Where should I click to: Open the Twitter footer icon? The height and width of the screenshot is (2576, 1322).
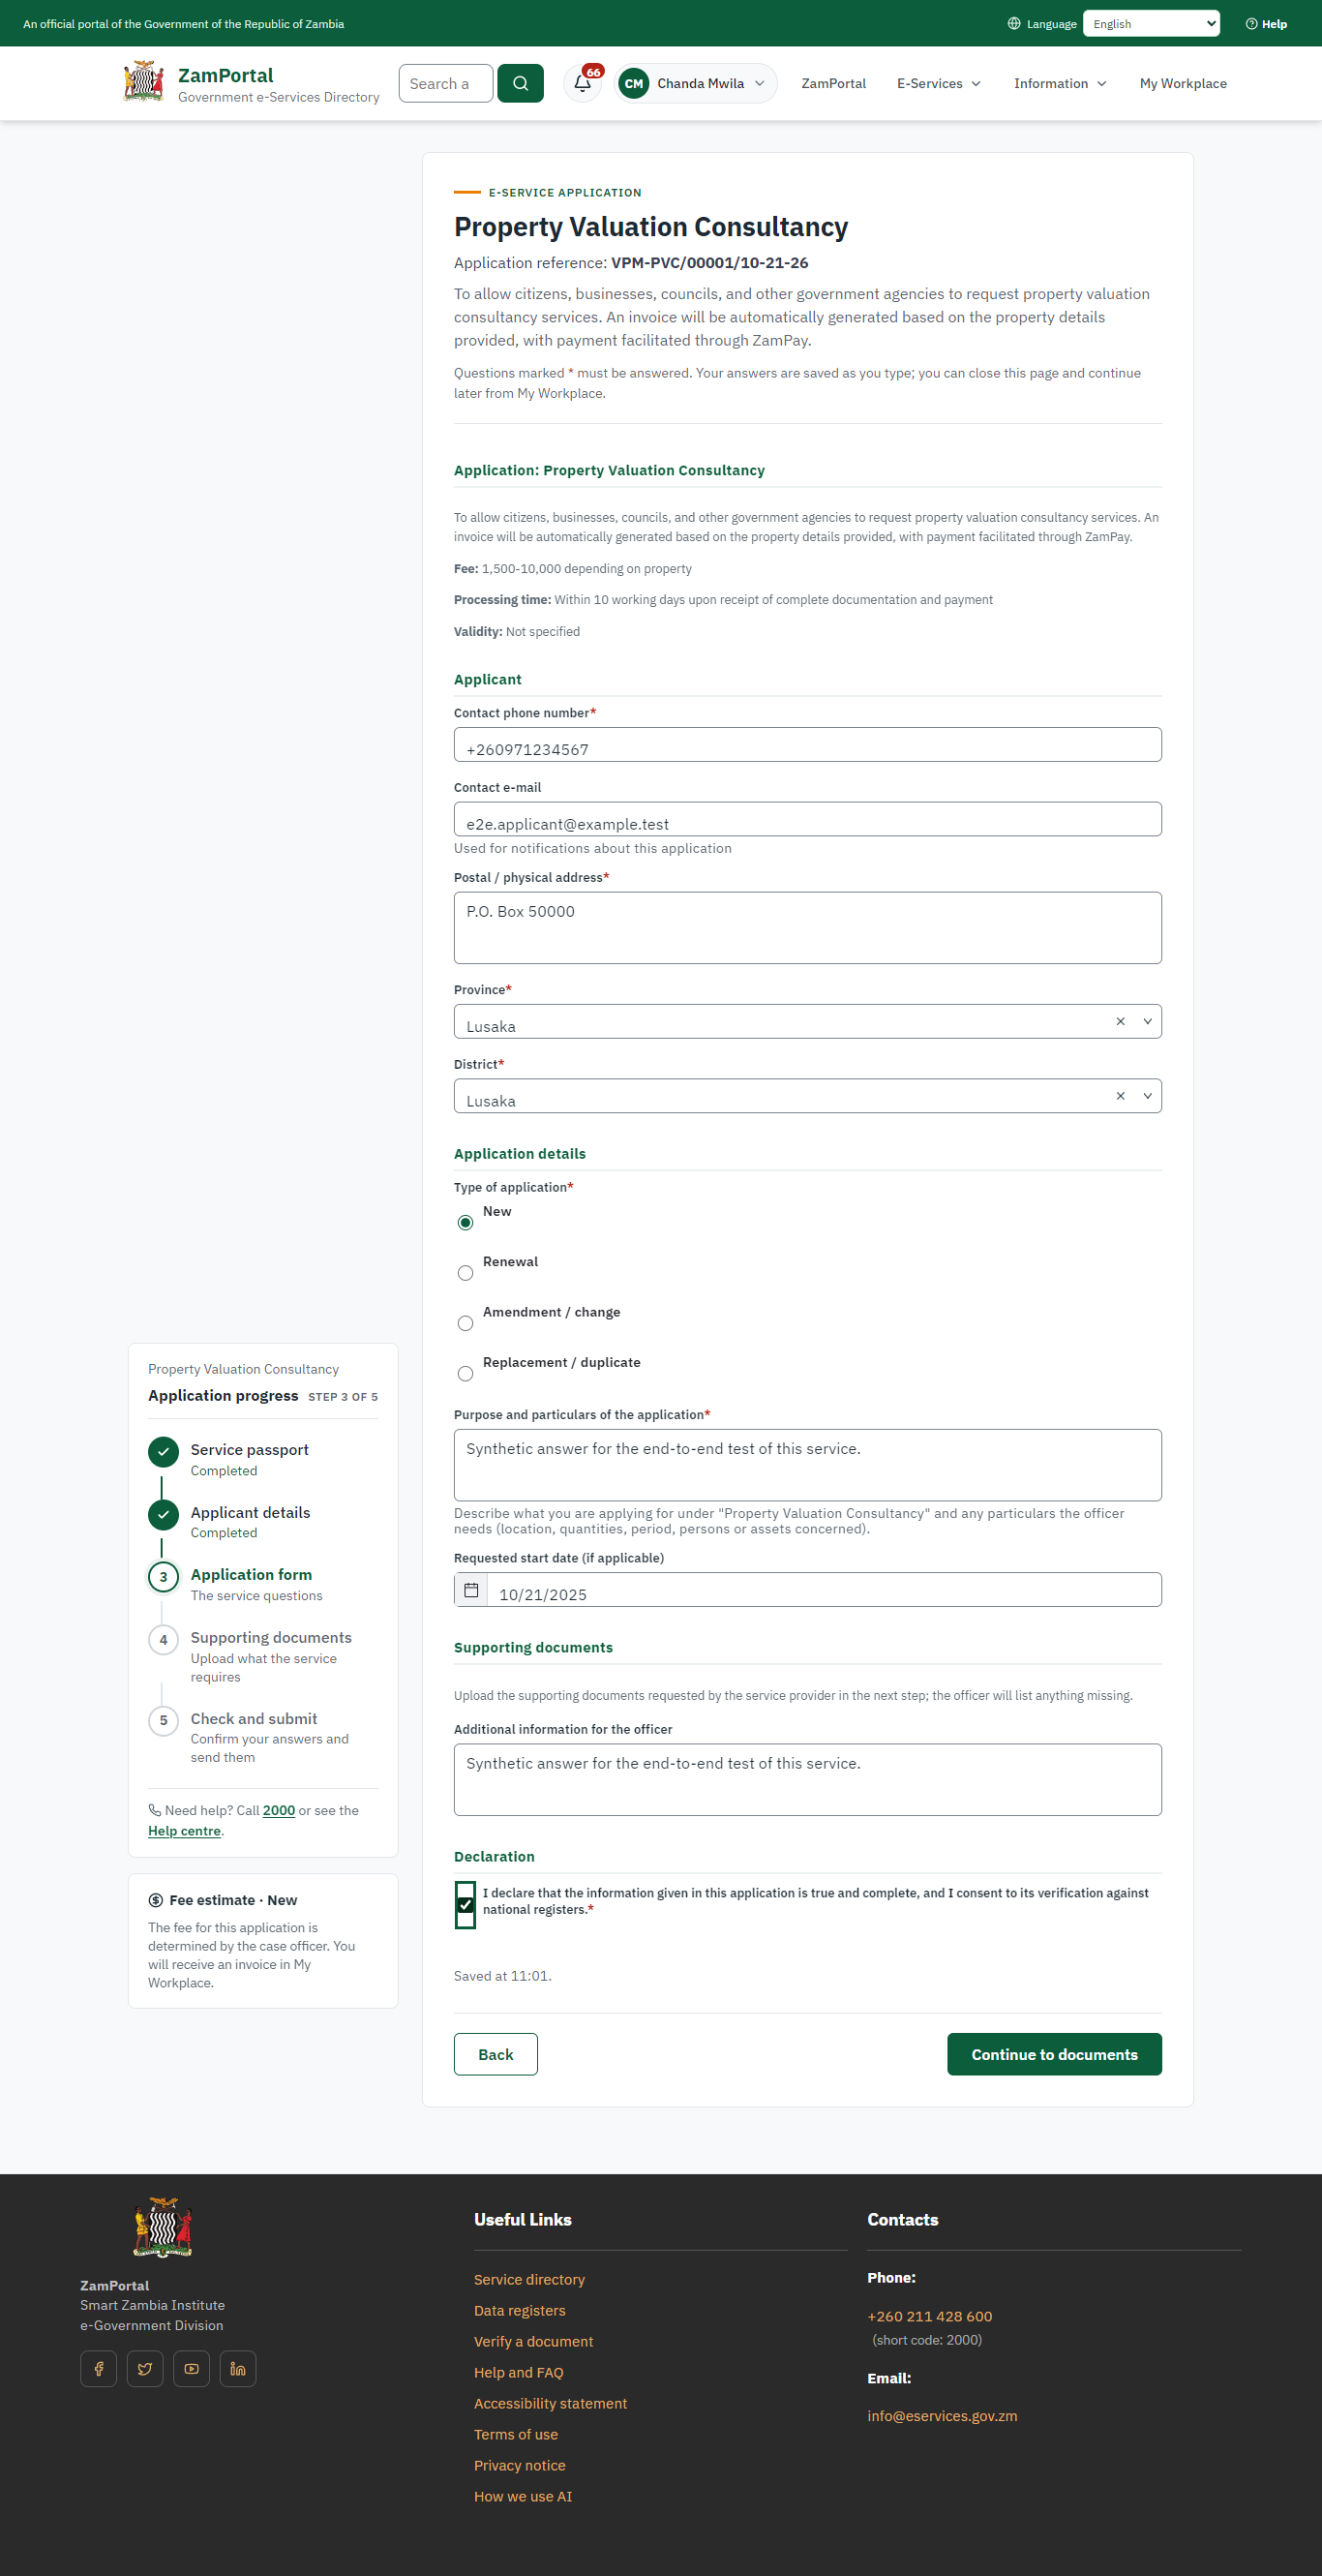[x=145, y=2368]
